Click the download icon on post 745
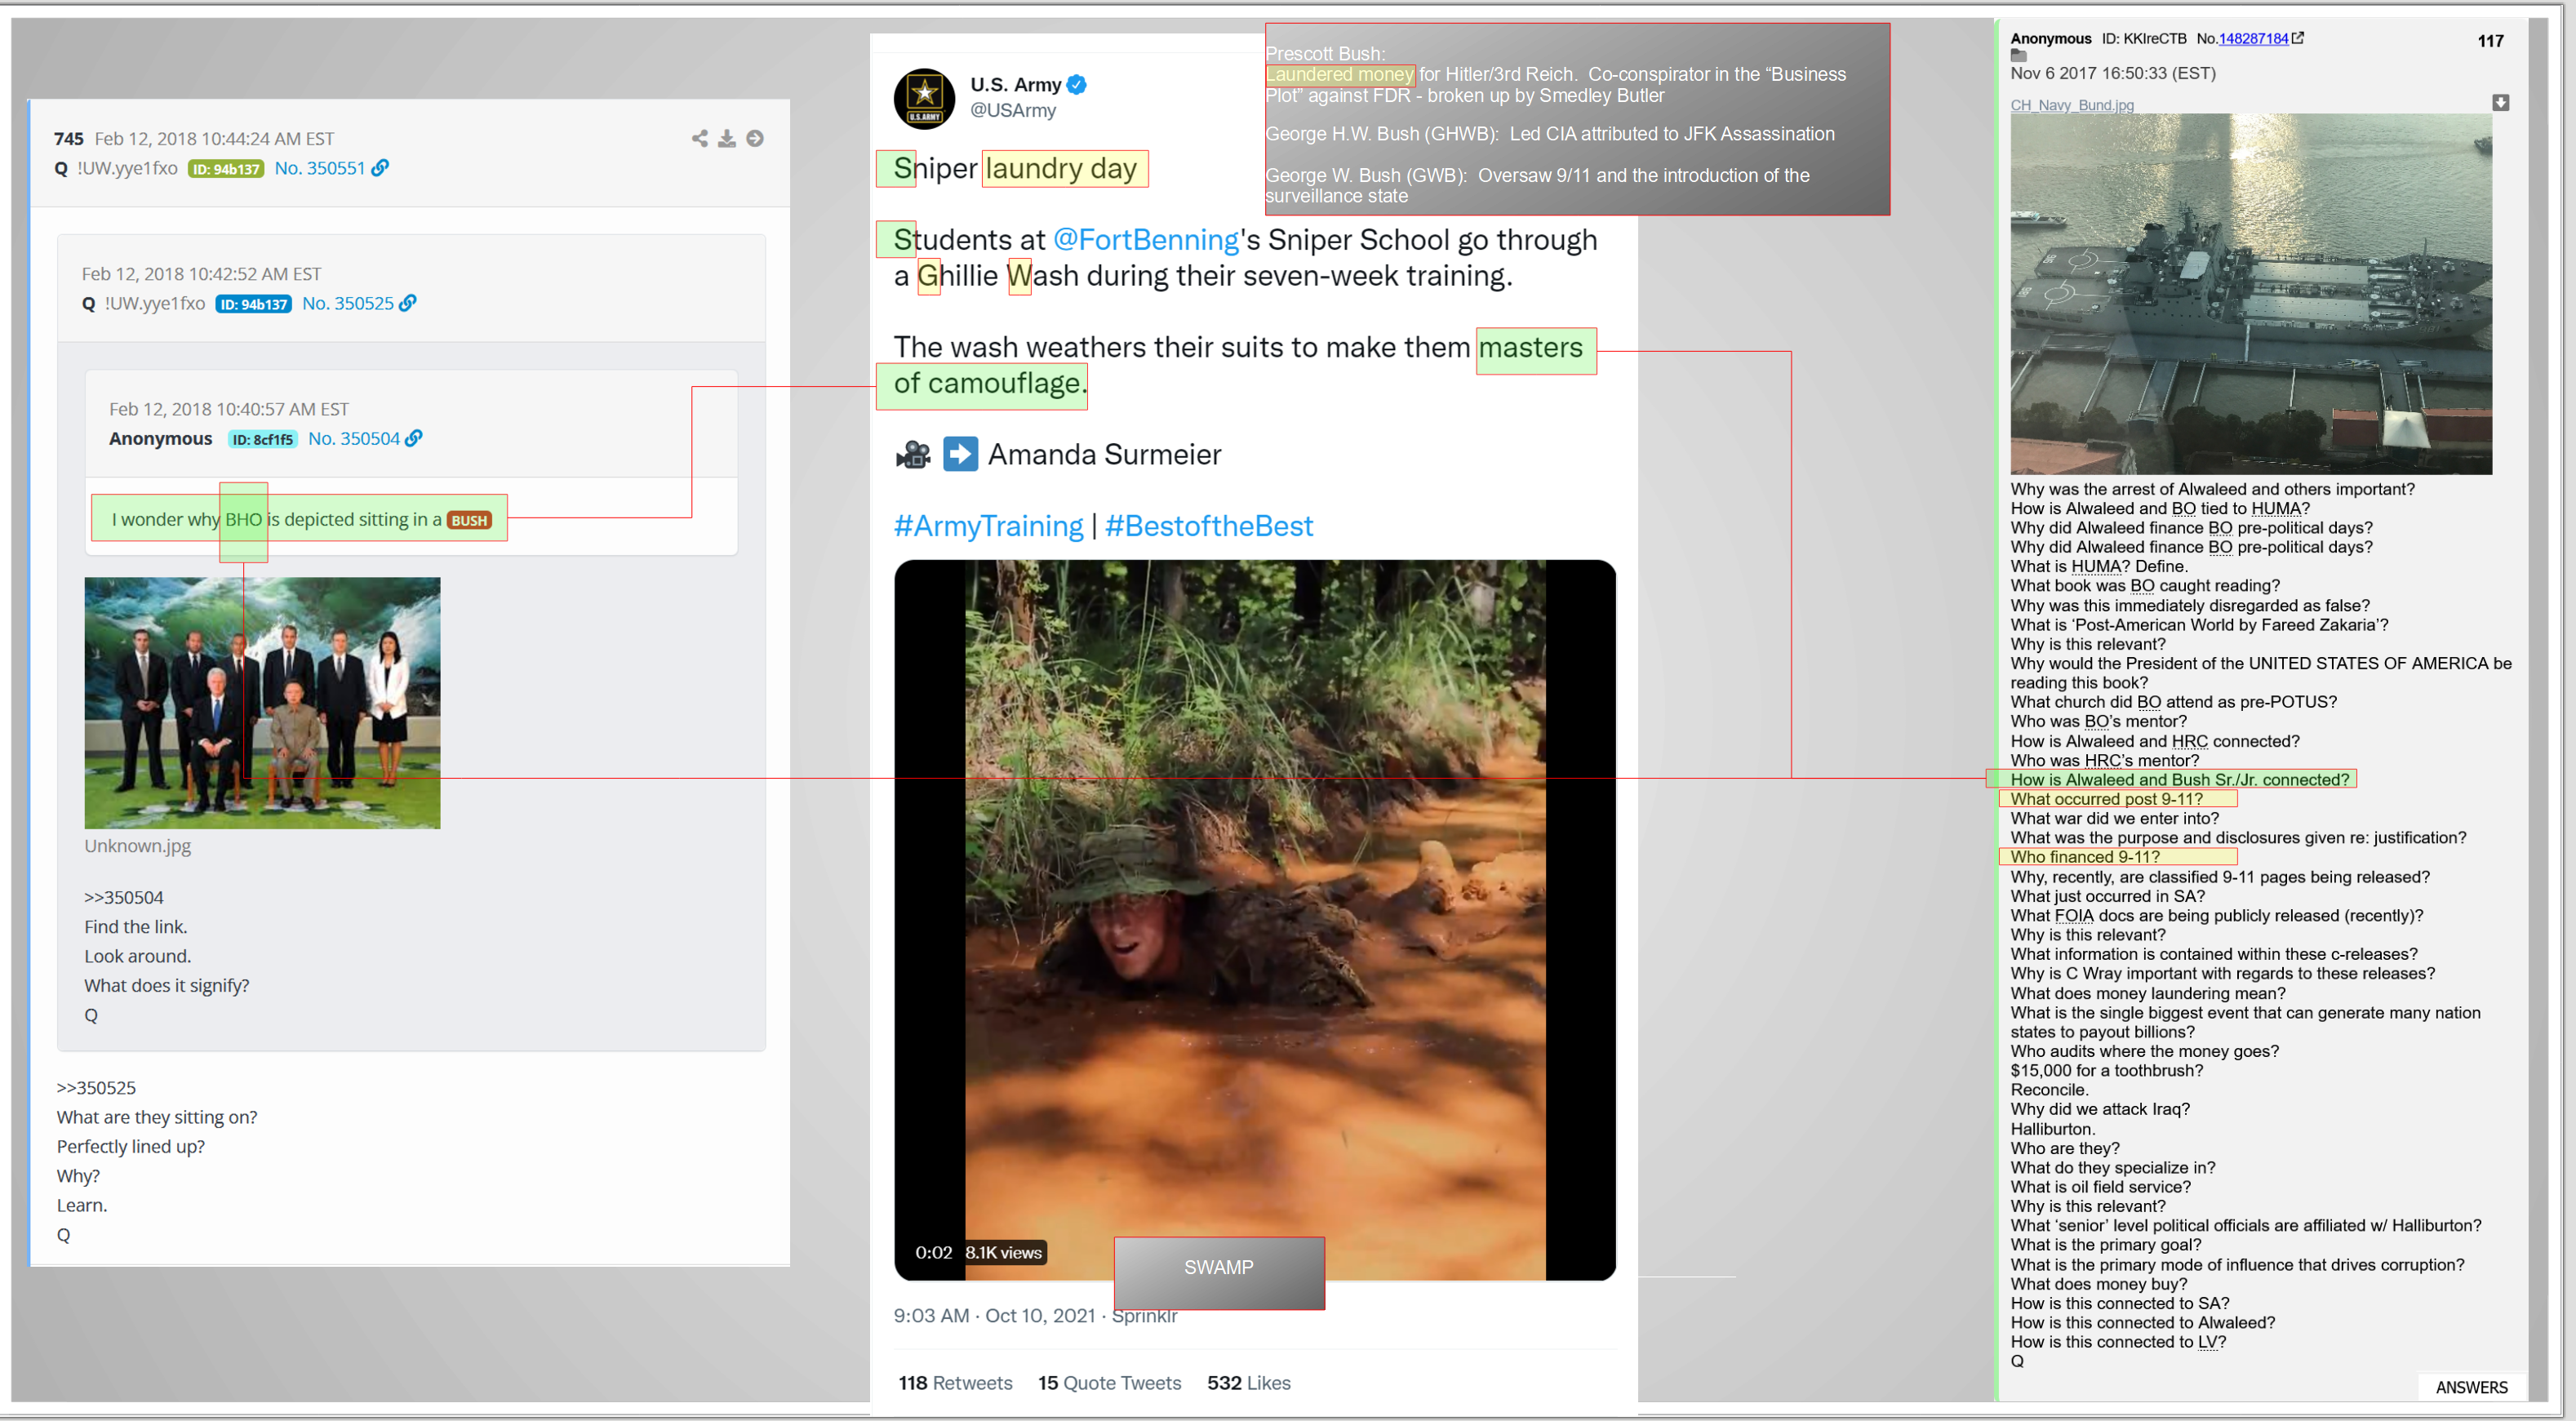The width and height of the screenshot is (2576, 1421). click(x=727, y=138)
